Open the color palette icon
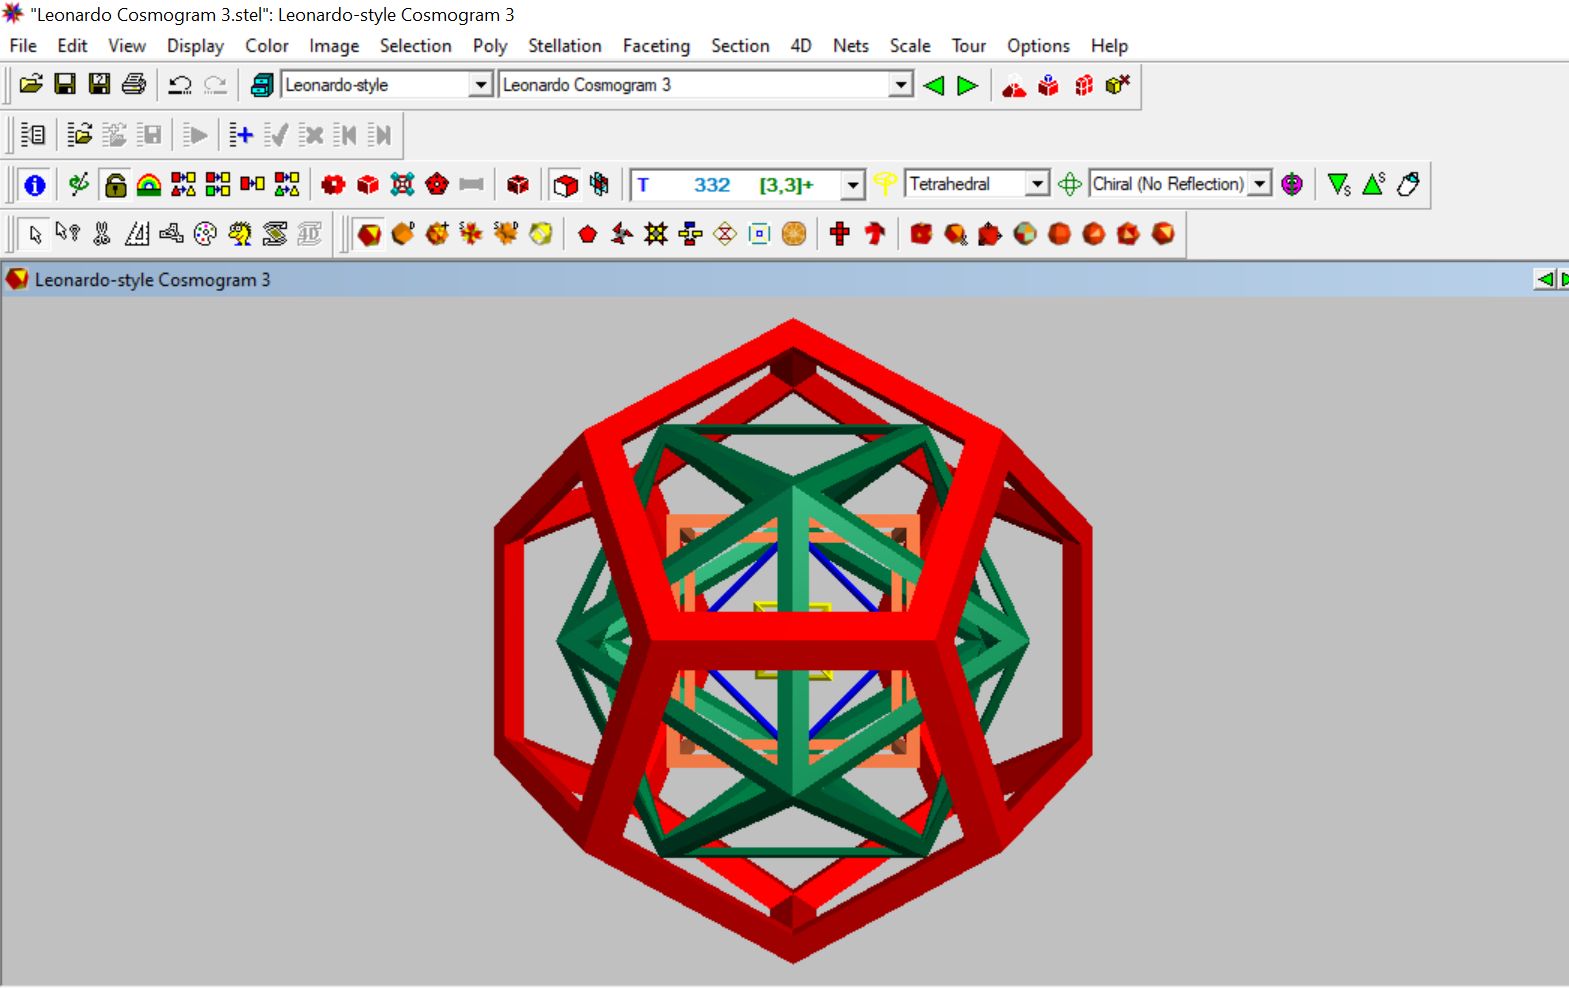The width and height of the screenshot is (1569, 988). 205,234
